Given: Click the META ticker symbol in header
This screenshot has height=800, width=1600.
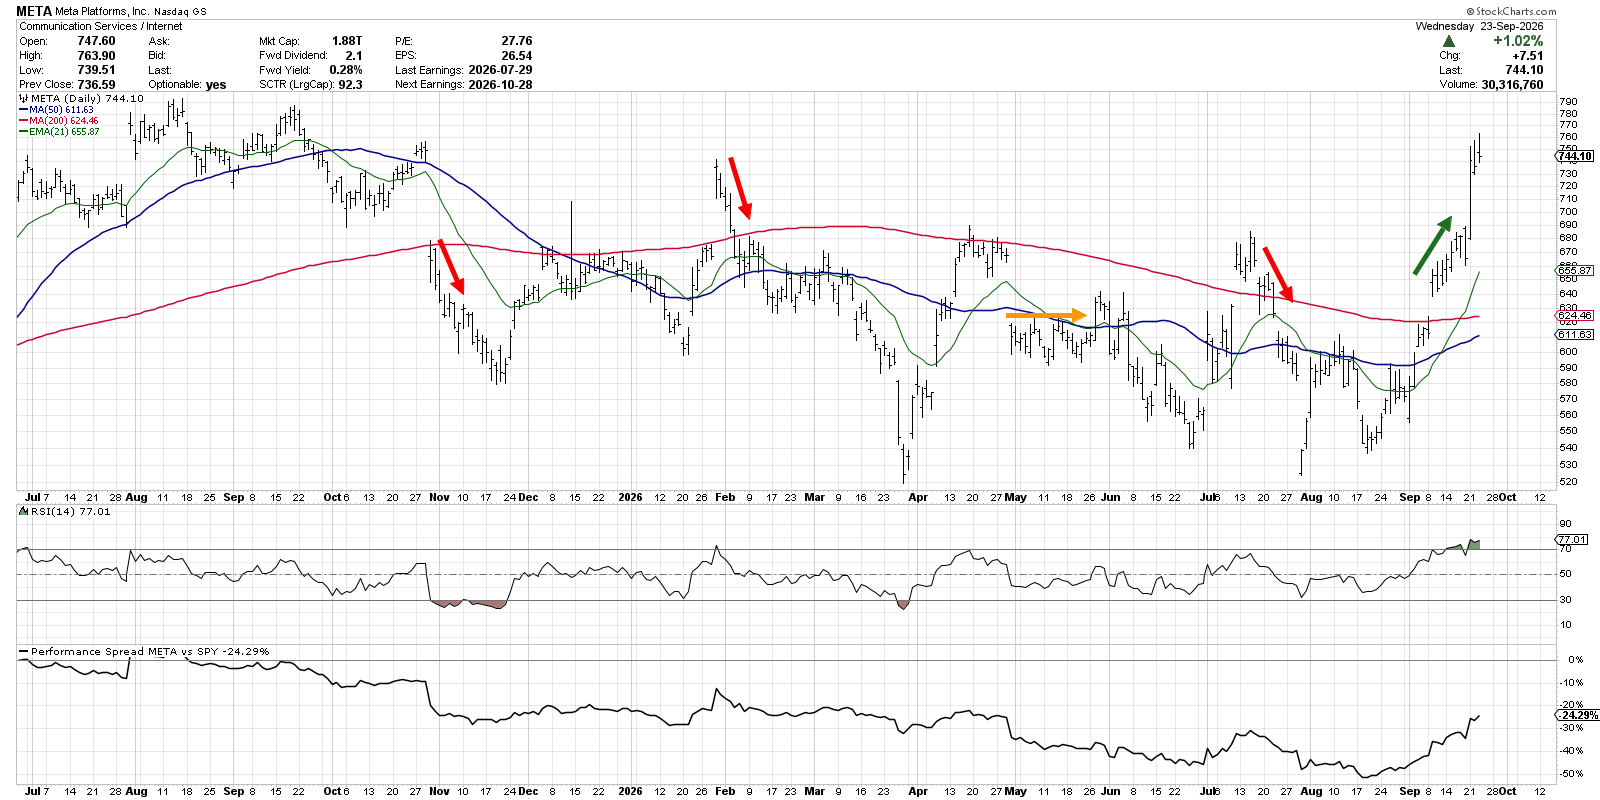Looking at the screenshot, I should 34,12.
